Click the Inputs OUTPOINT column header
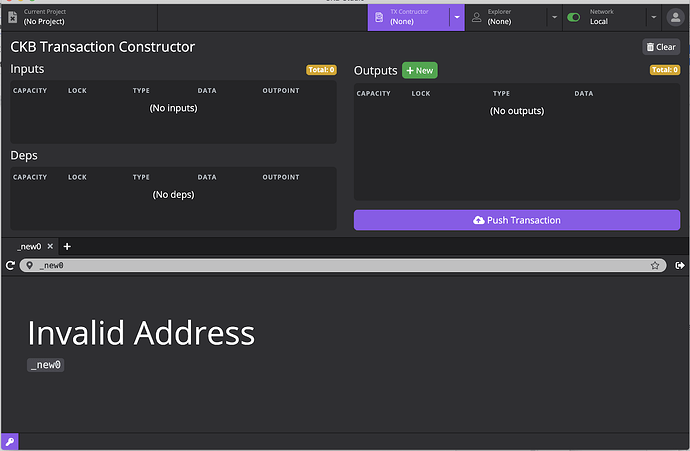Screen dimensions: 690x451 coord(281,91)
